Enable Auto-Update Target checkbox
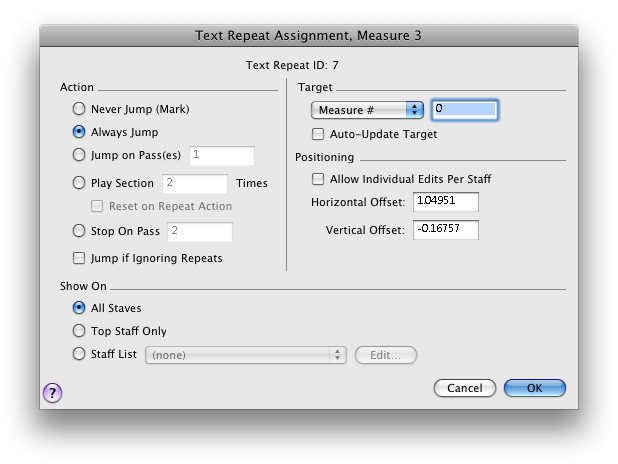This screenshot has width=618, height=464. click(318, 134)
